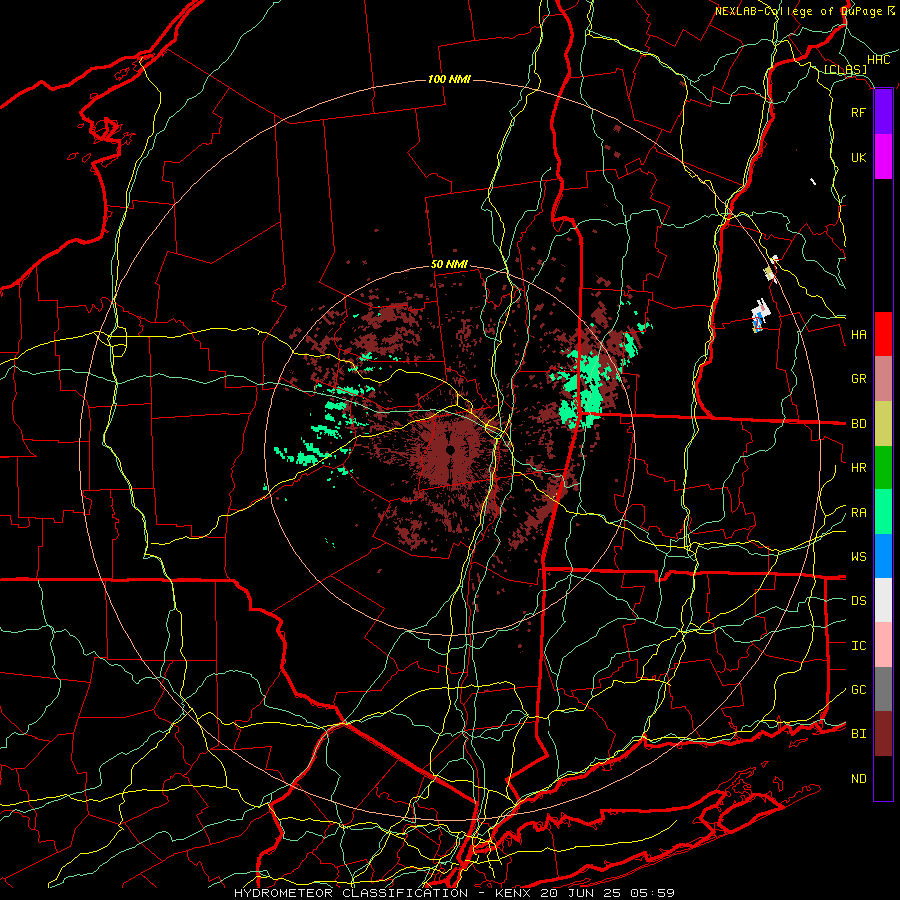Click the WS legend label
Image resolution: width=900 pixels, height=900 pixels.
858,557
